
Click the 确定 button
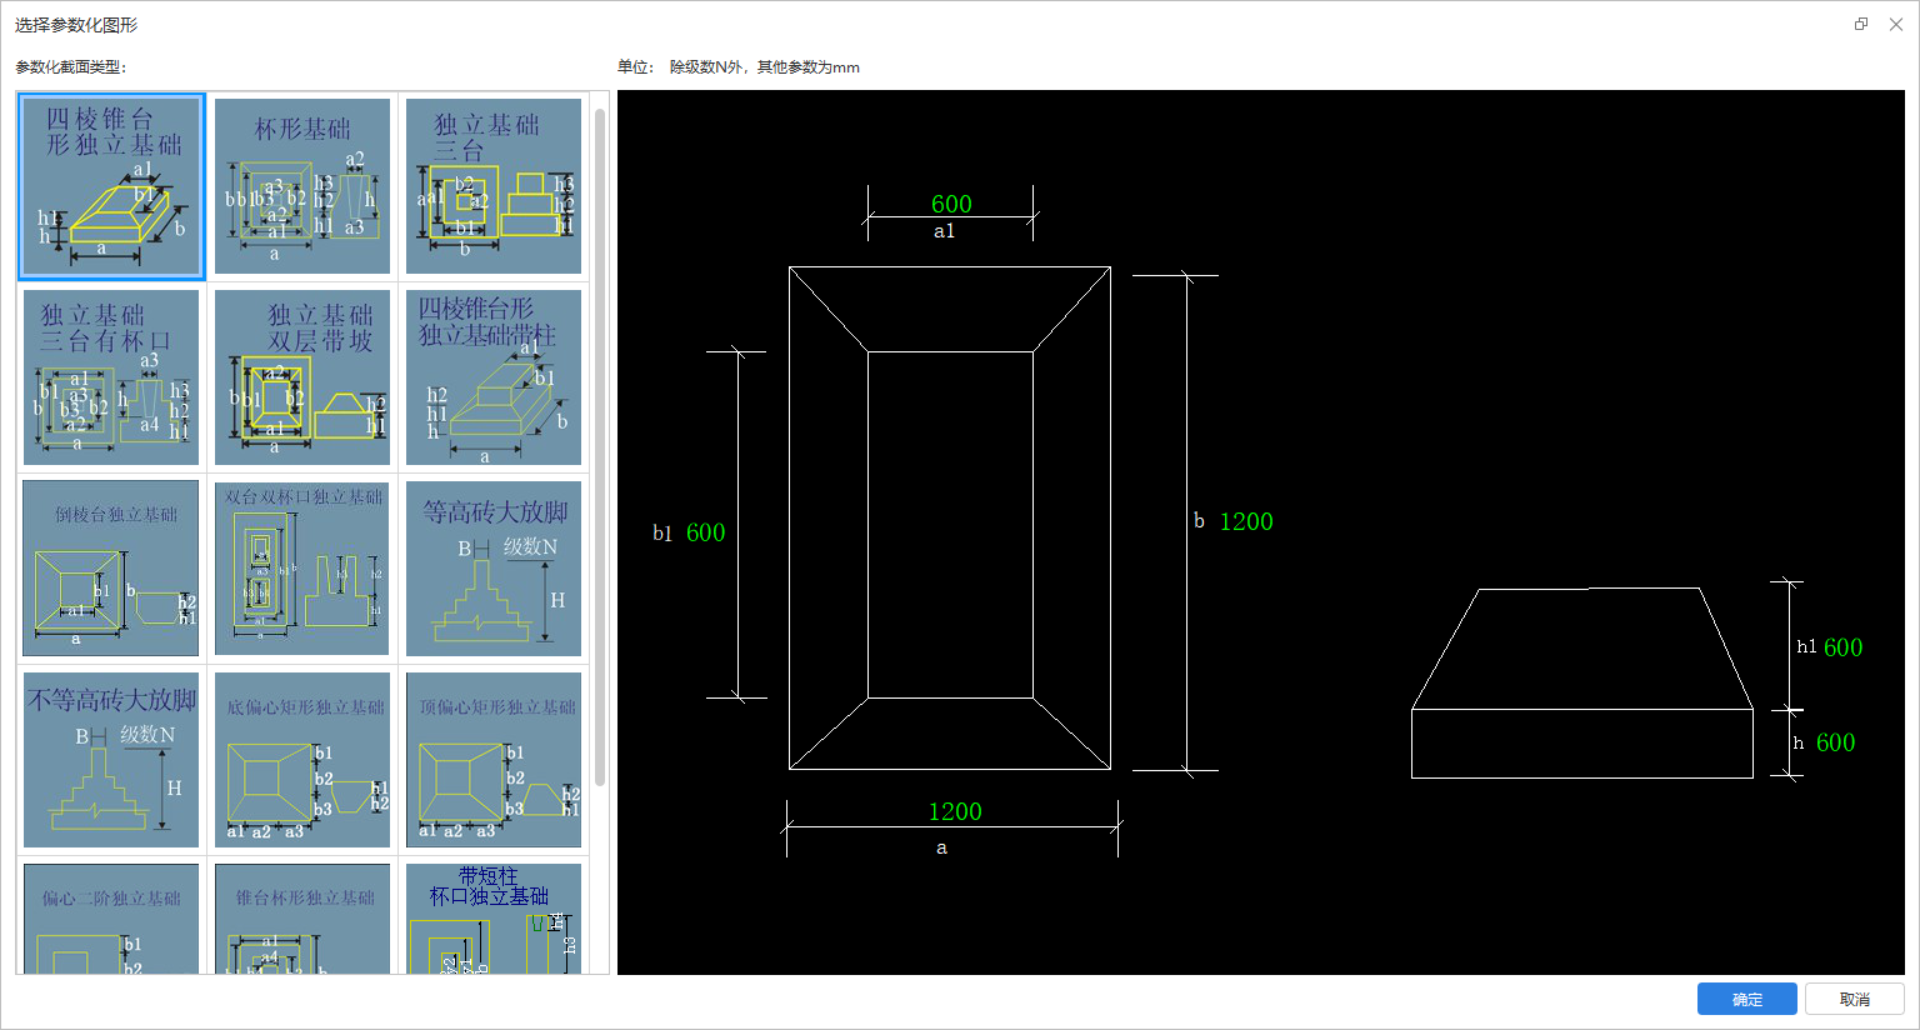(x=1747, y=999)
